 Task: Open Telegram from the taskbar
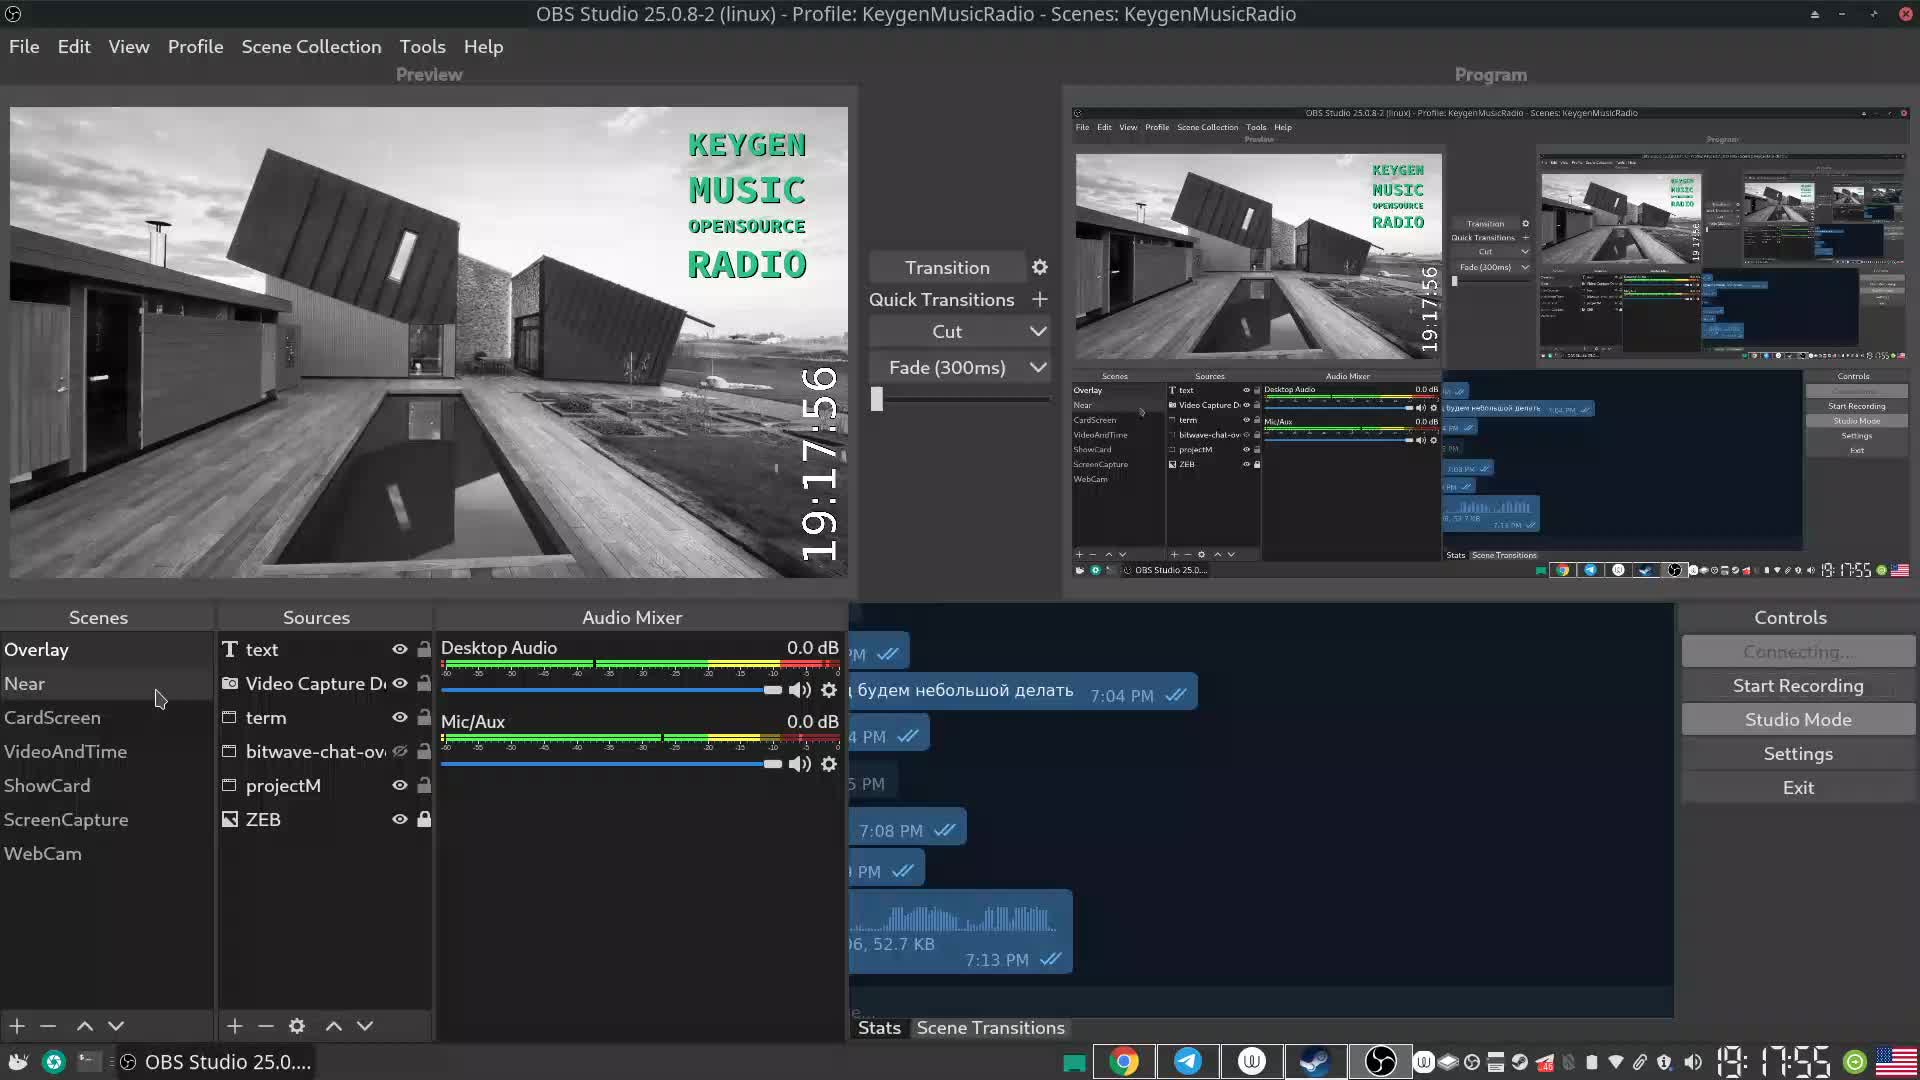coord(1188,1061)
